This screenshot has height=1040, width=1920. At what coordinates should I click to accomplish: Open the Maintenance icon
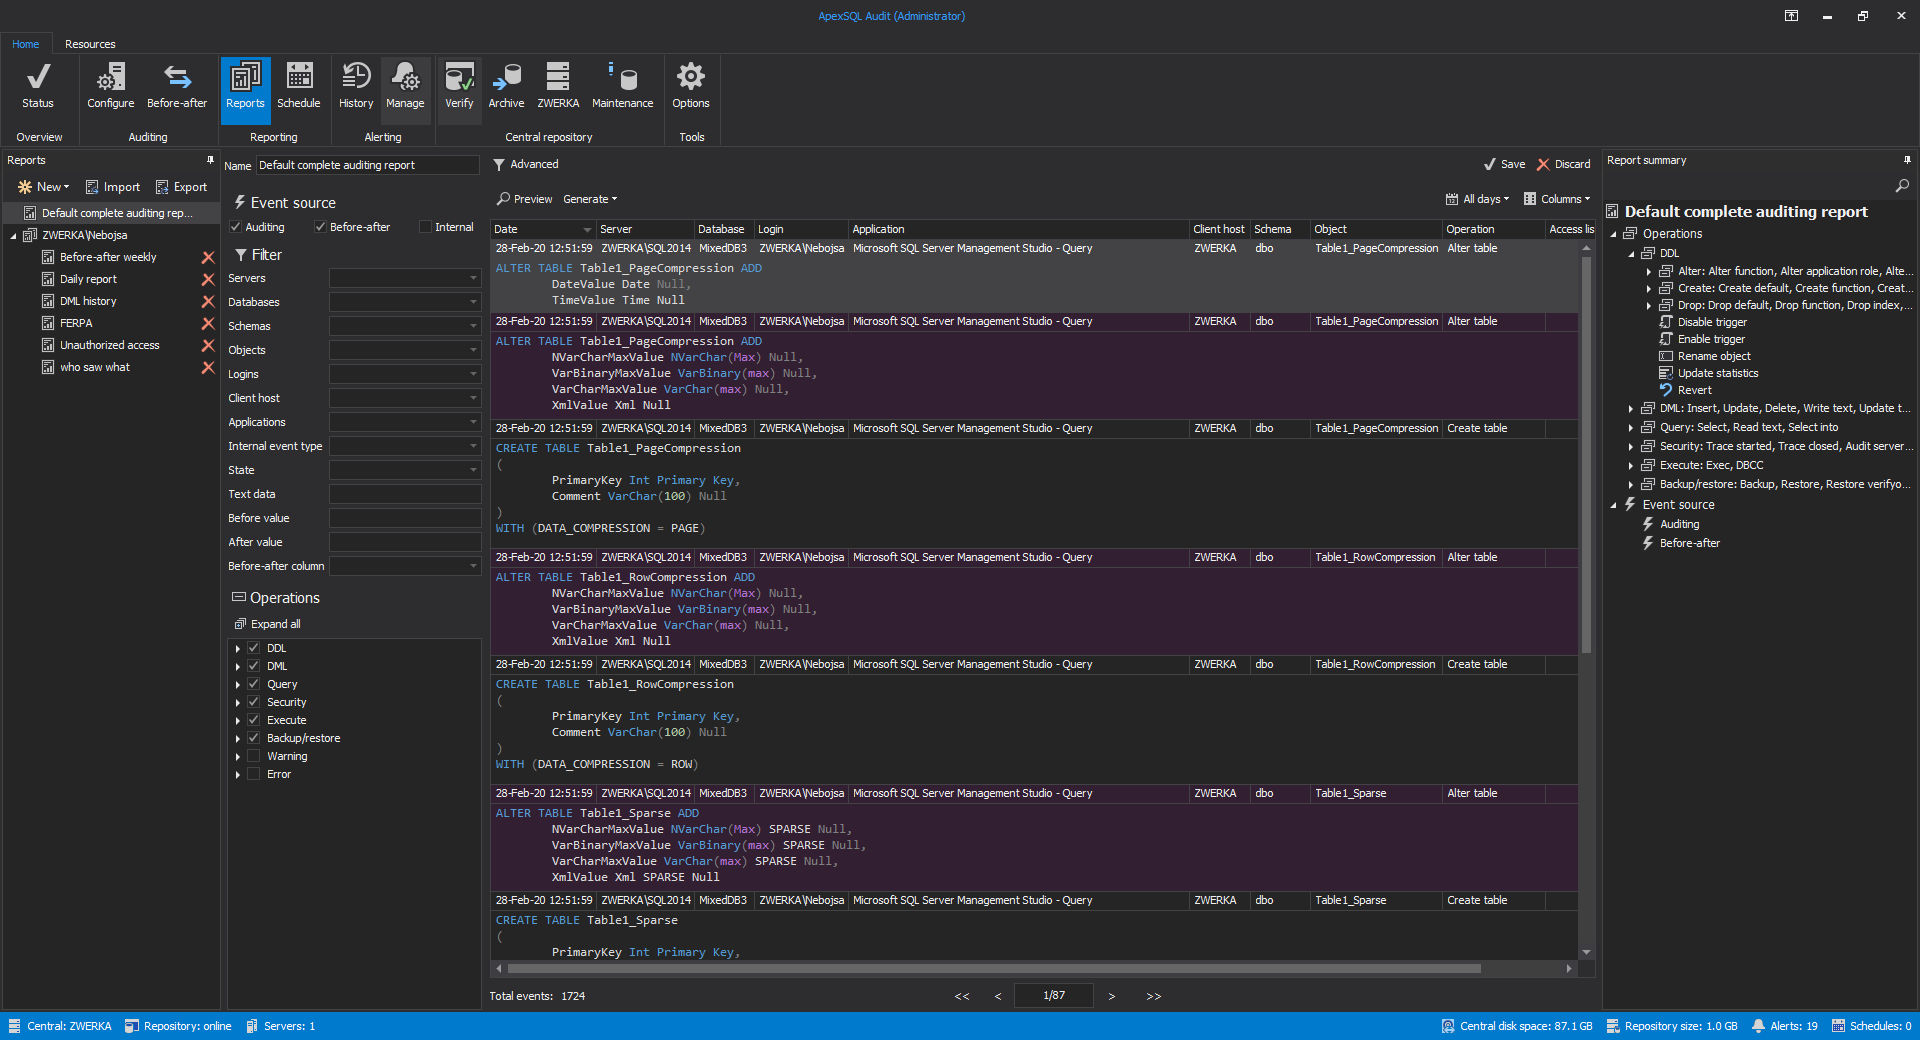click(x=622, y=86)
